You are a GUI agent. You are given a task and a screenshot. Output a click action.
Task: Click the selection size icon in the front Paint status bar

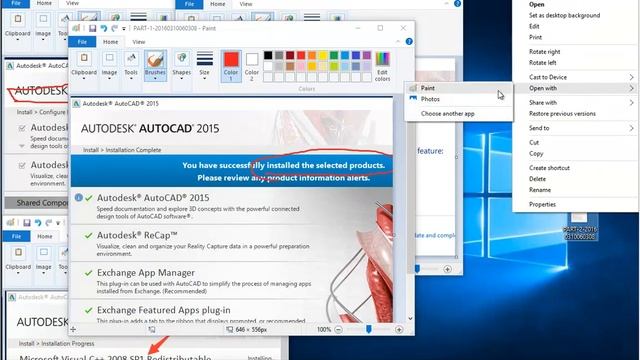click(x=152, y=329)
